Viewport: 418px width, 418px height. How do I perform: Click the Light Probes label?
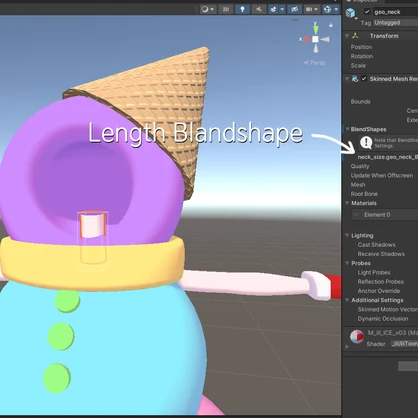(x=374, y=272)
